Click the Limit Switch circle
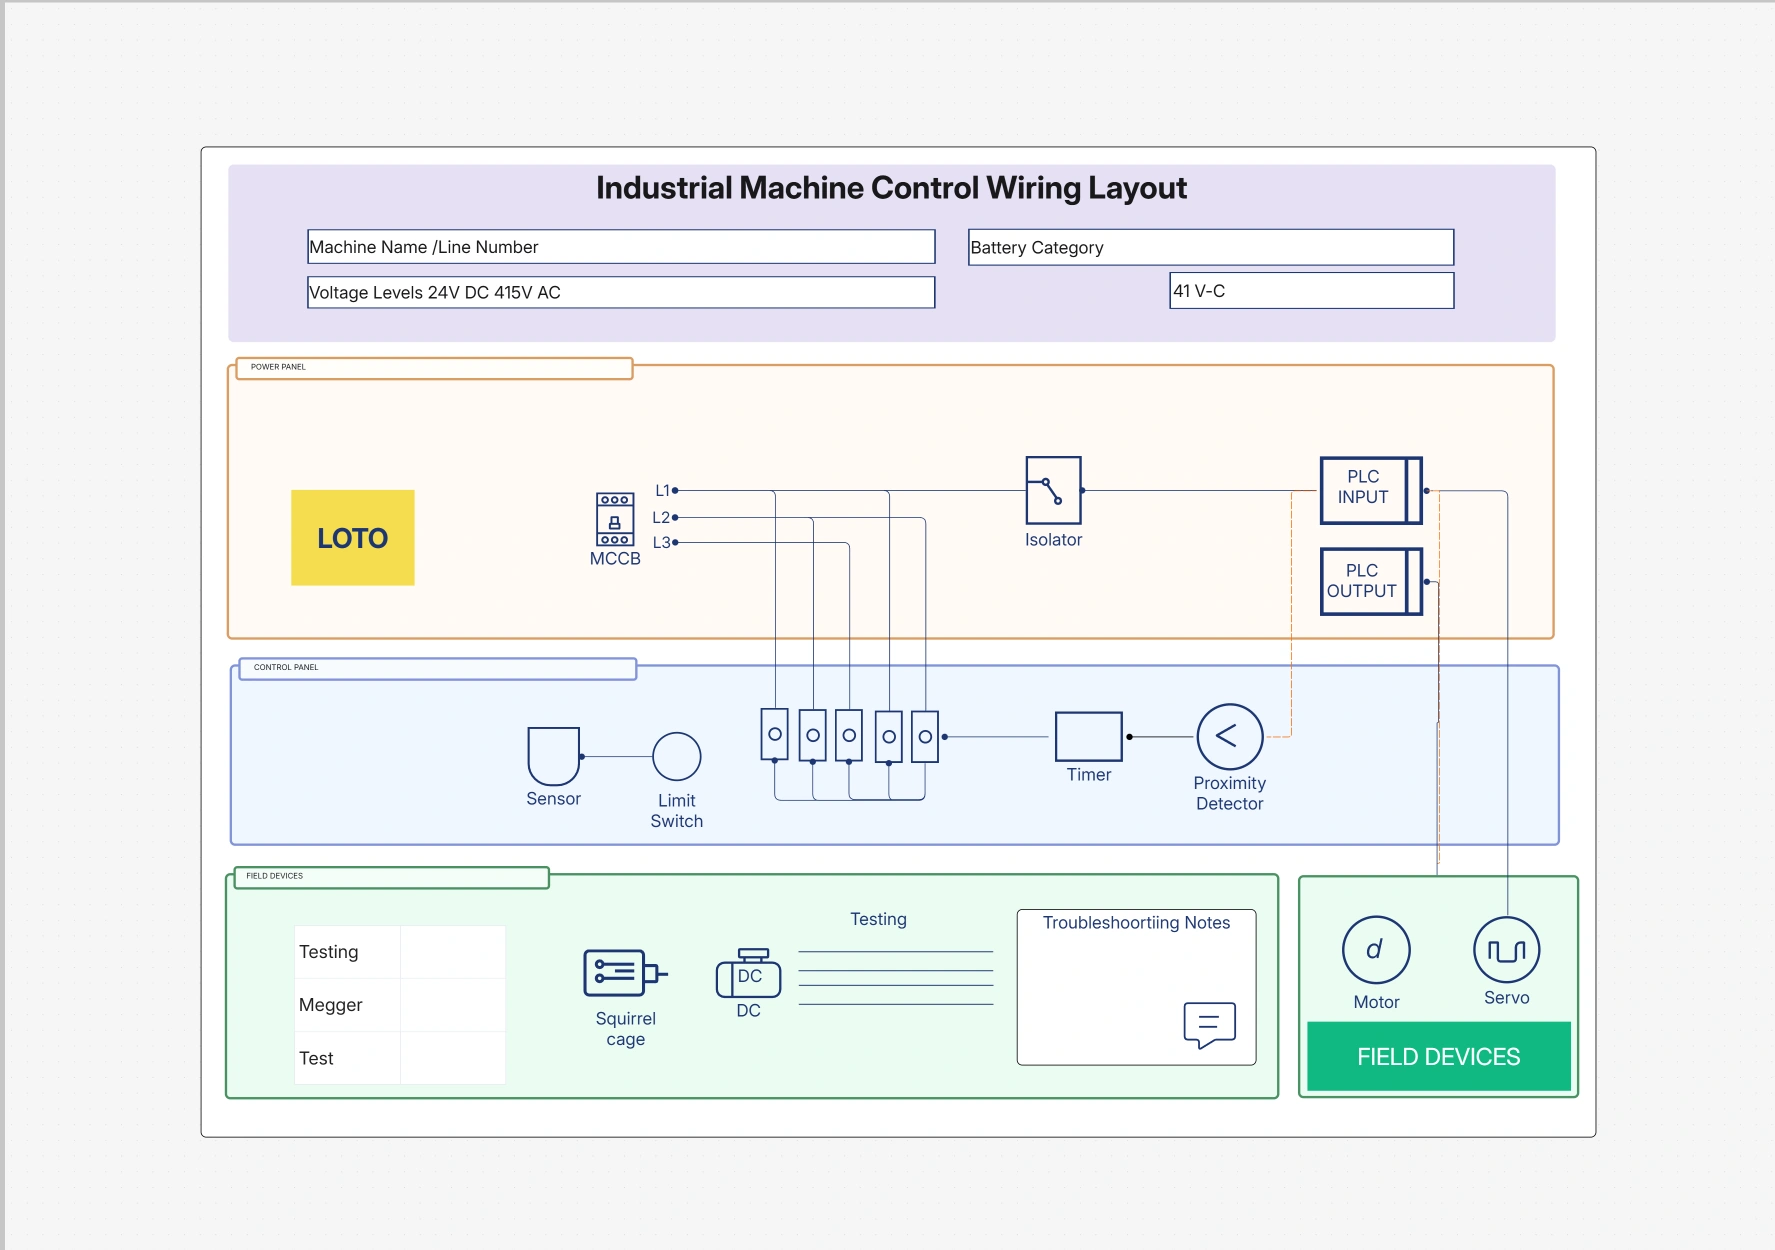This screenshot has height=1250, width=1775. [676, 757]
